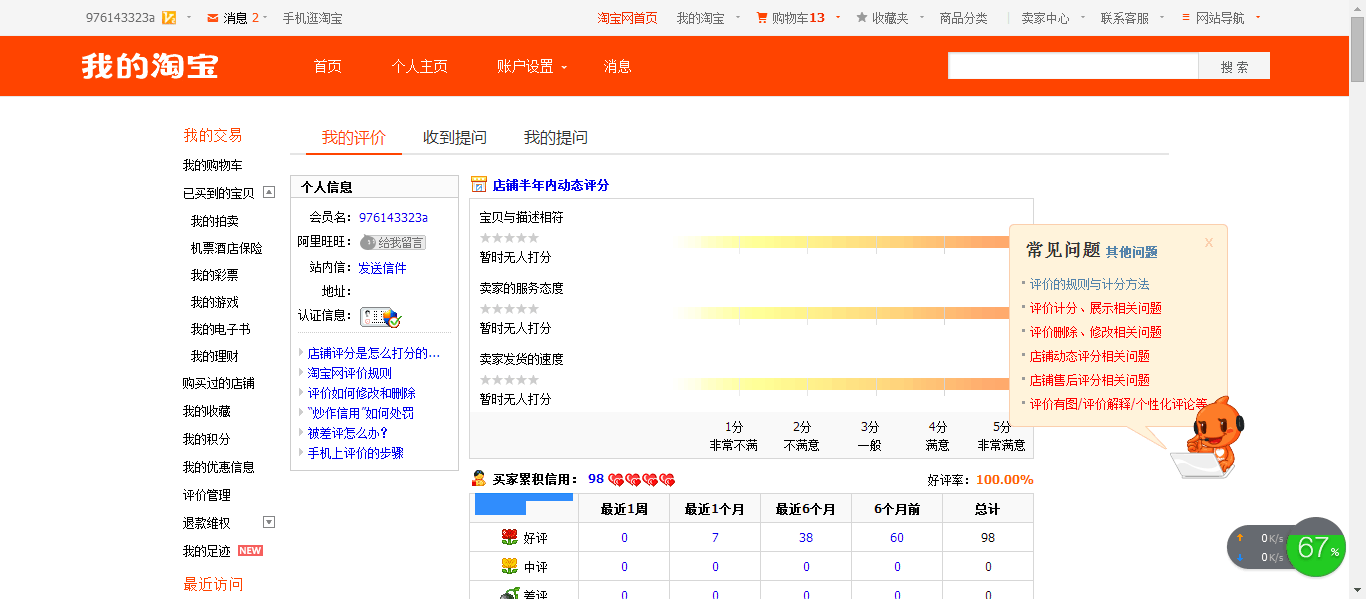Screen dimensions: 1366x599
Task: Click the store dynamic rating calendar icon
Action: pyautogui.click(x=479, y=185)
